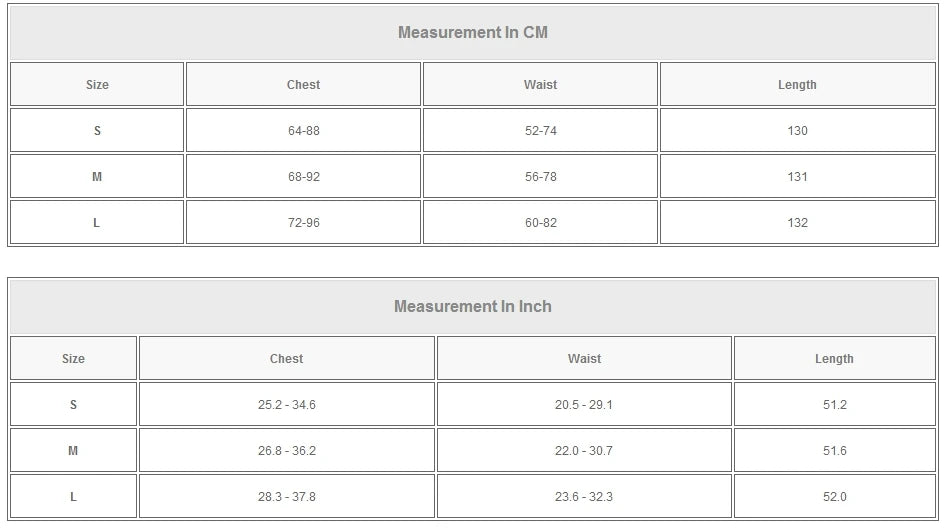Image resolution: width=947 pixels, height=528 pixels.
Task: Click length value 52.0
Action: pos(834,497)
